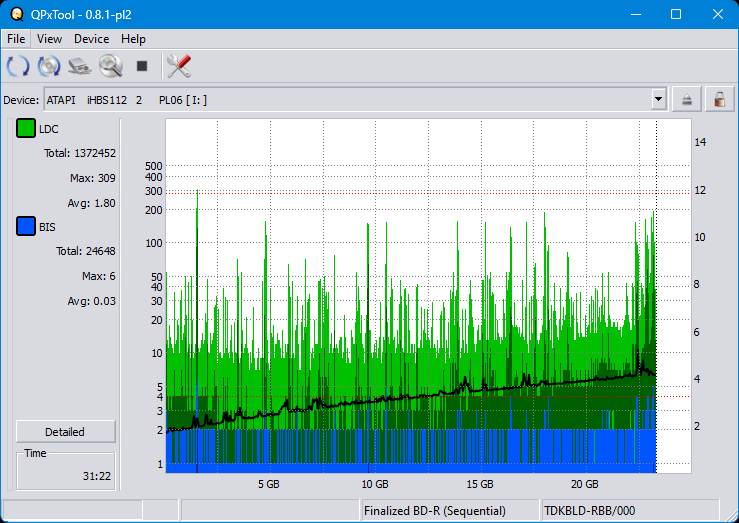
Task: Click the green LDC color swatch
Action: pyautogui.click(x=26, y=128)
